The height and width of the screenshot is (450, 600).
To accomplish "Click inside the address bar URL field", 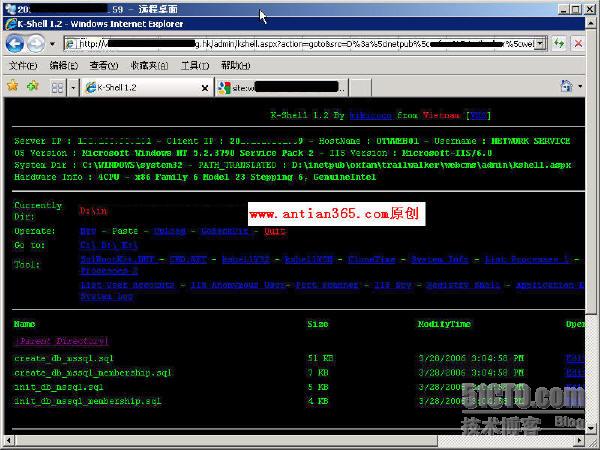I will pyautogui.click(x=304, y=44).
